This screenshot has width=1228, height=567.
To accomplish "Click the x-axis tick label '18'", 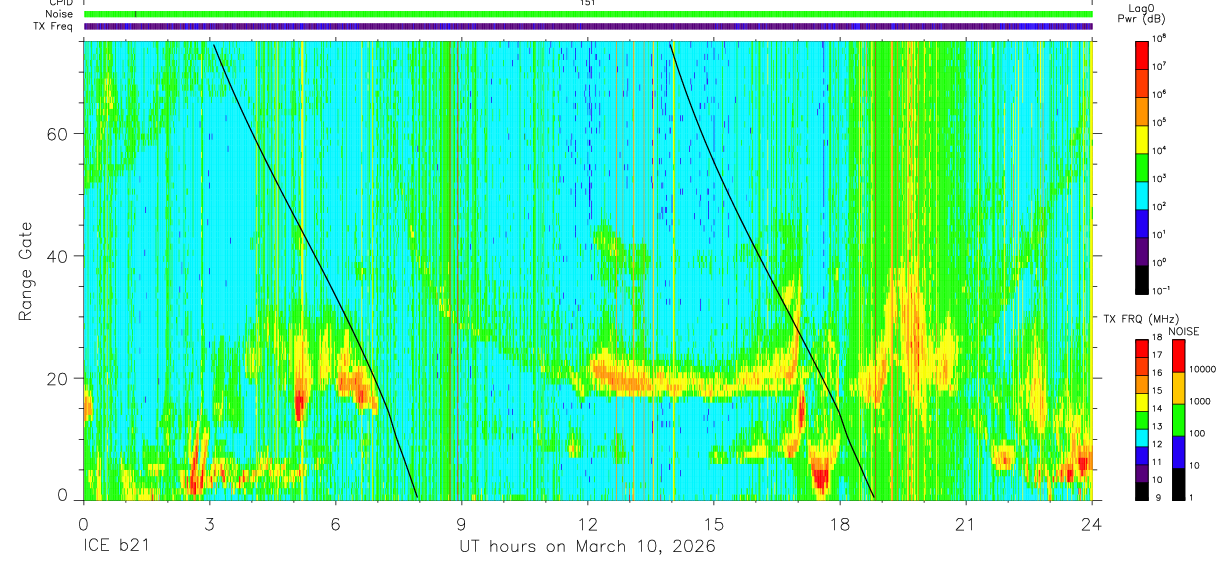I will pos(840,524).
